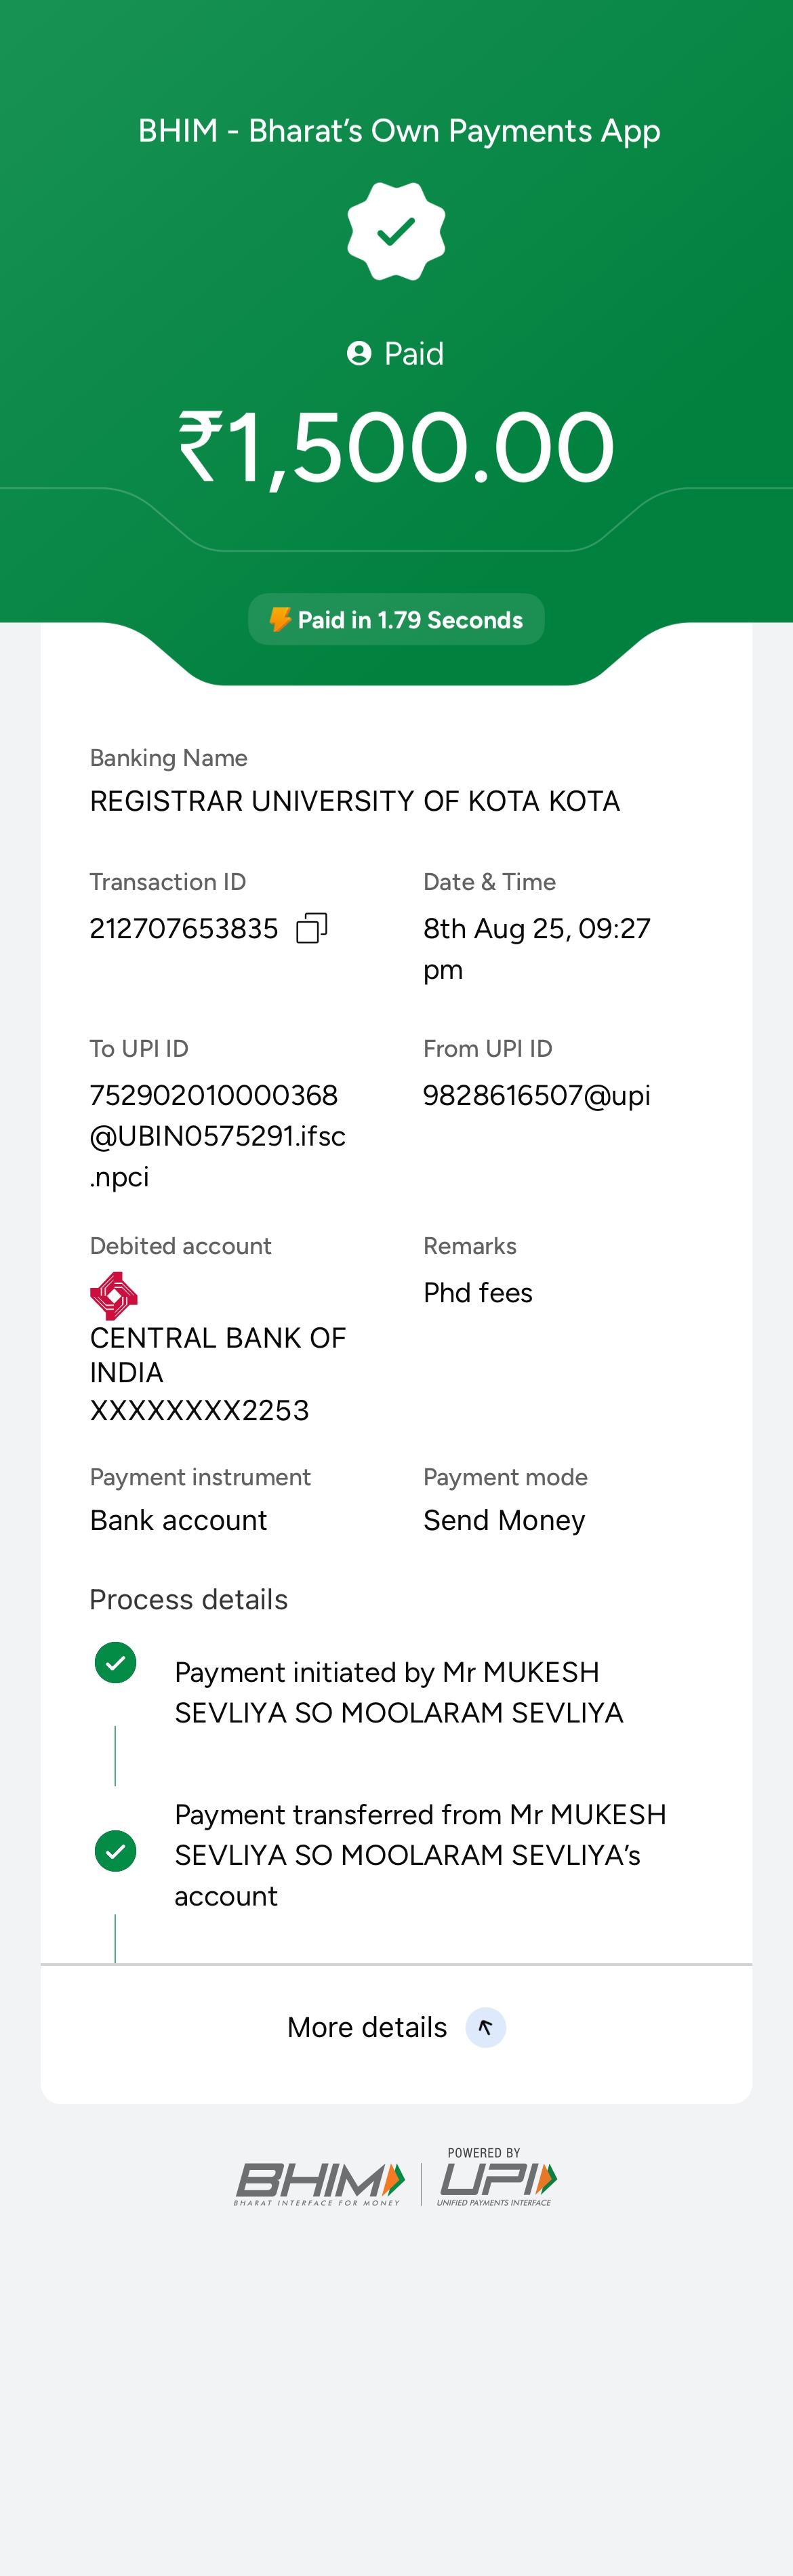Click the BHIM app title header

coord(398,131)
